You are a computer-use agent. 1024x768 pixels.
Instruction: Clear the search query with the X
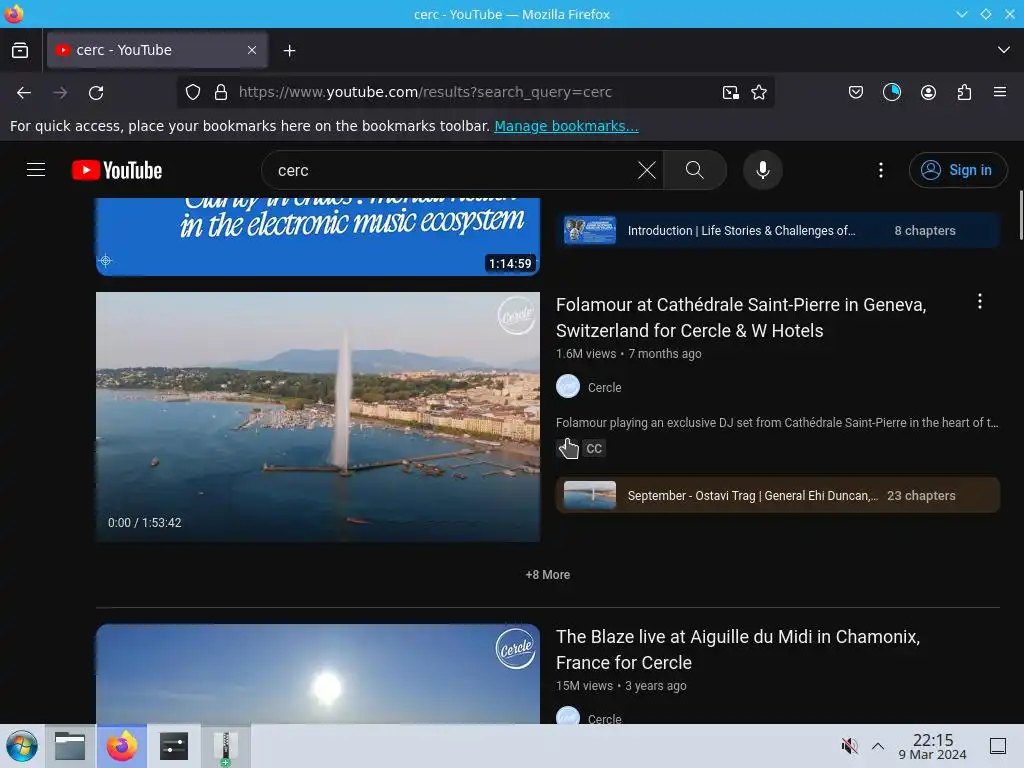647,170
